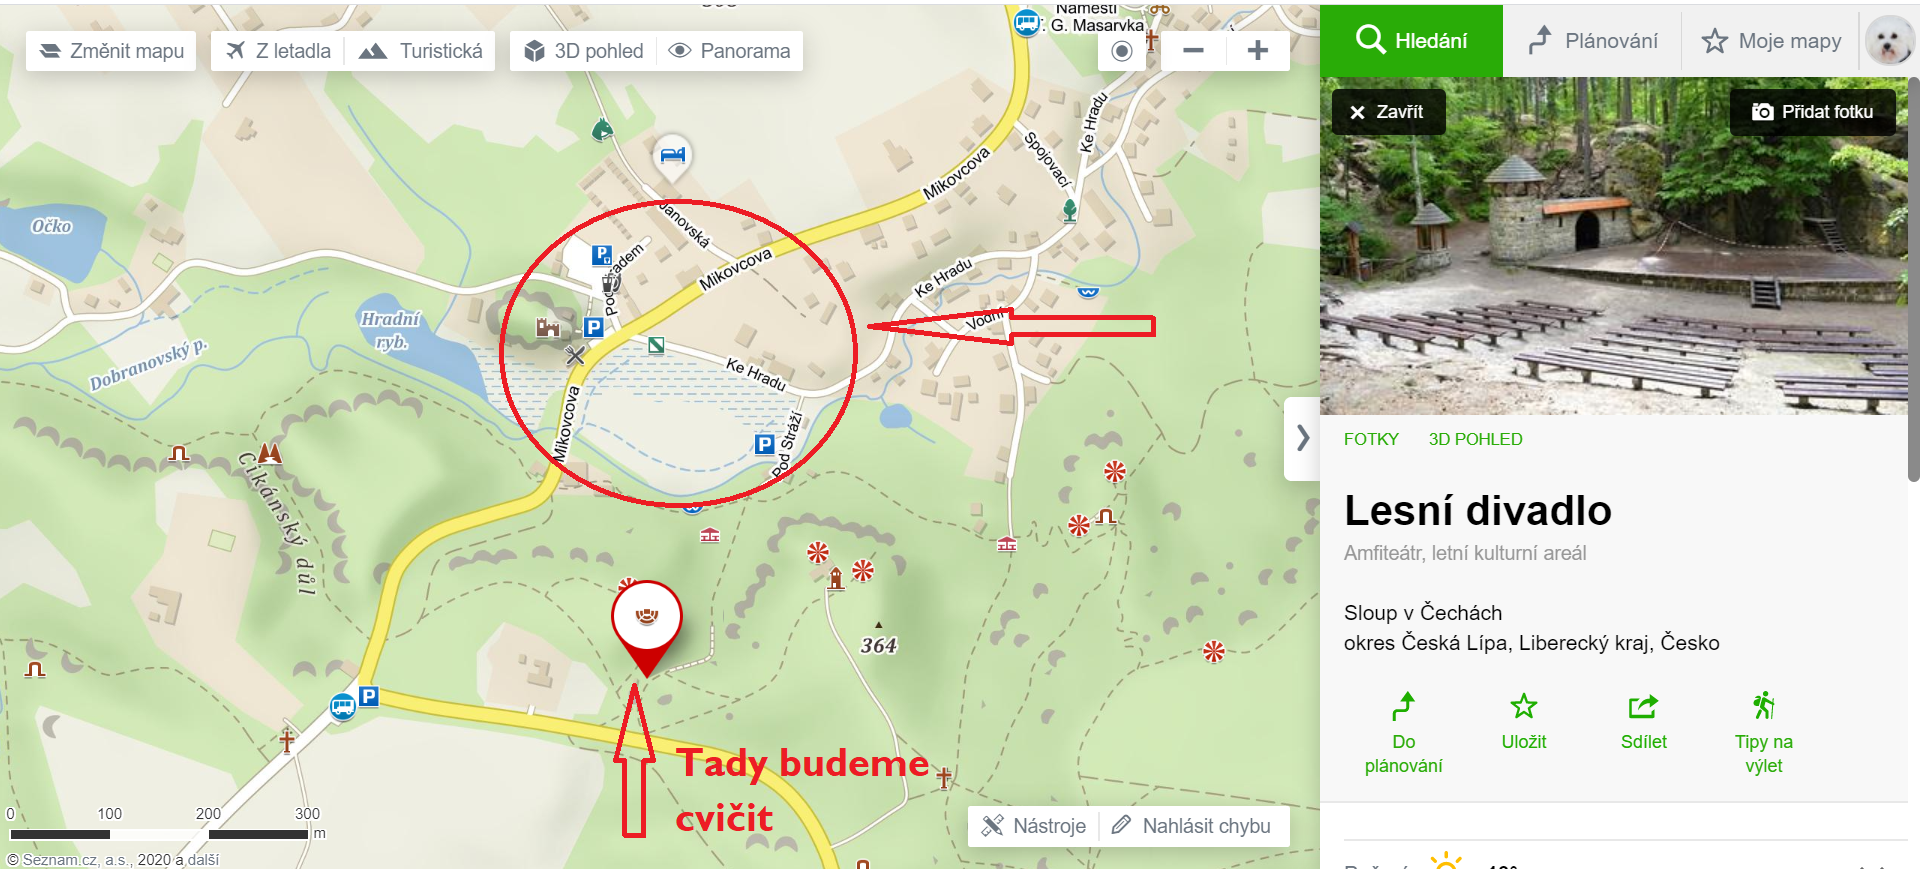This screenshot has height=869, width=1922.
Task: Click the bus stop icon on yellow road
Action: [x=343, y=708]
